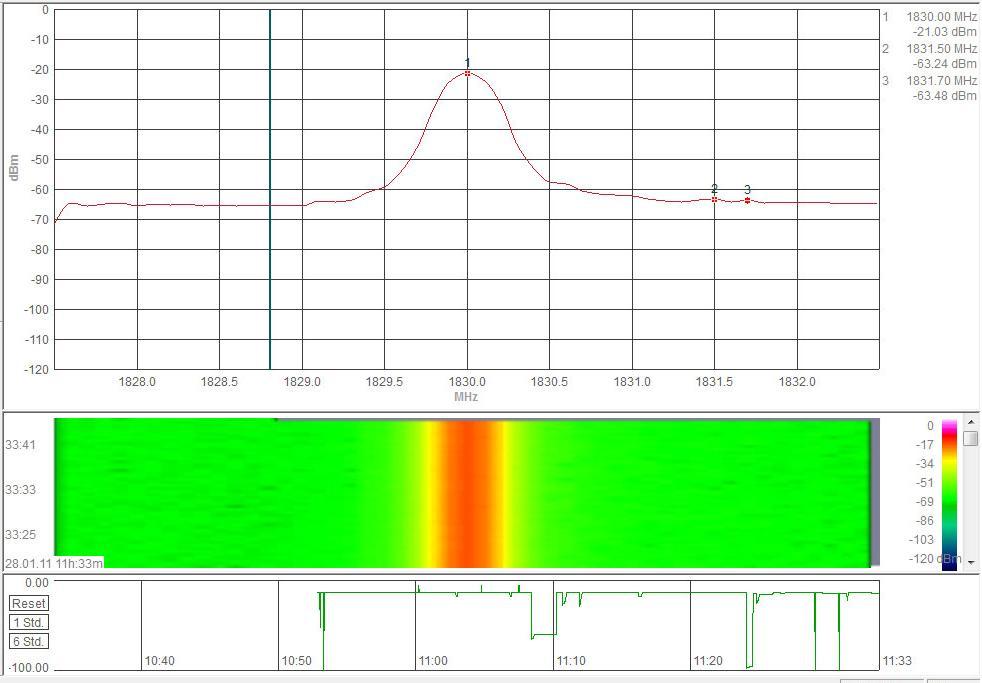This screenshot has width=982, height=683.
Task: Click marker 3 level -63.48 dBm
Action: pyautogui.click(x=944, y=96)
